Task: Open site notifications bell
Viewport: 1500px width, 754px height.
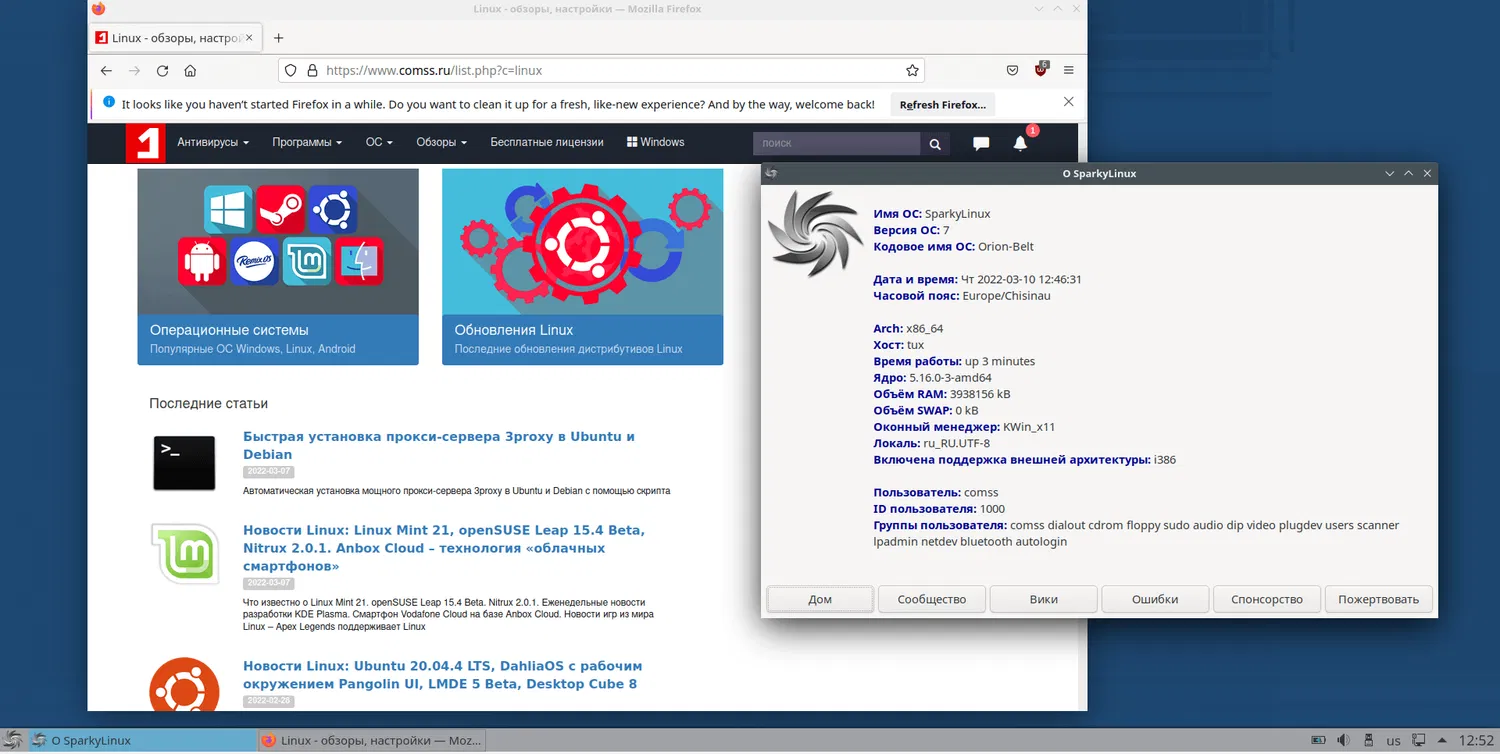Action: click(1020, 143)
